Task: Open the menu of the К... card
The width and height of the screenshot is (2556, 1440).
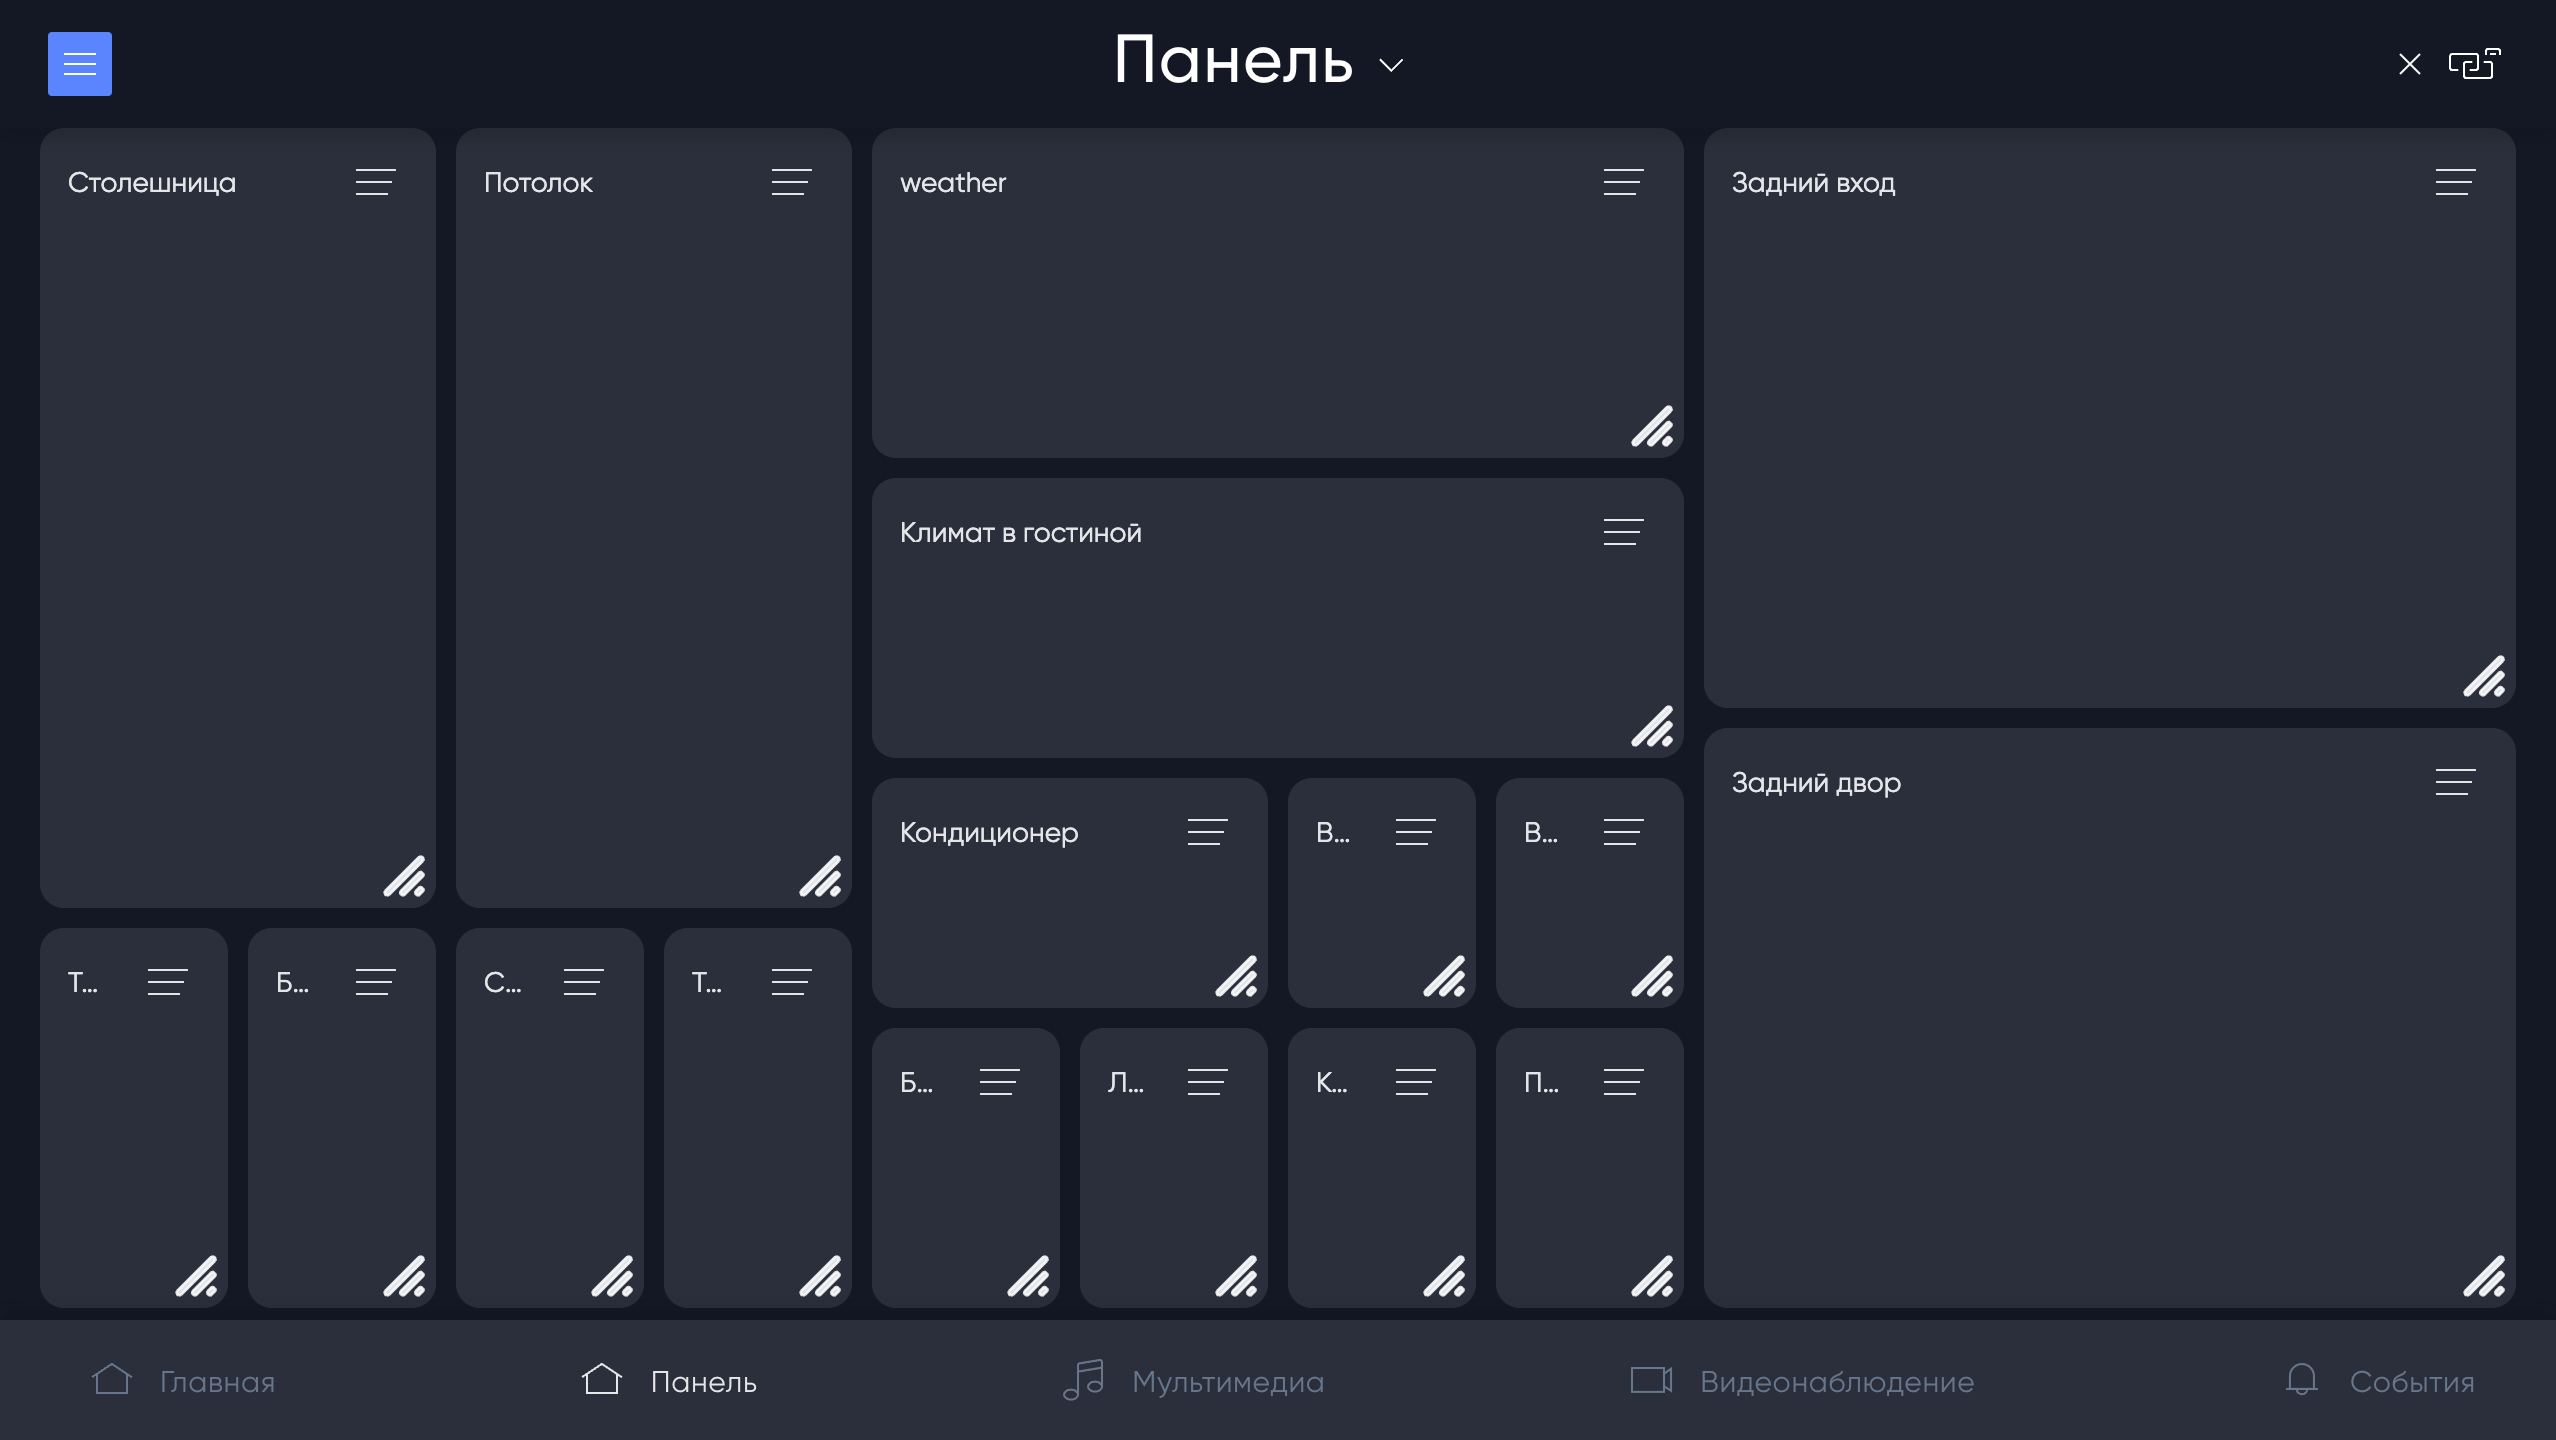Action: coord(1416,1082)
